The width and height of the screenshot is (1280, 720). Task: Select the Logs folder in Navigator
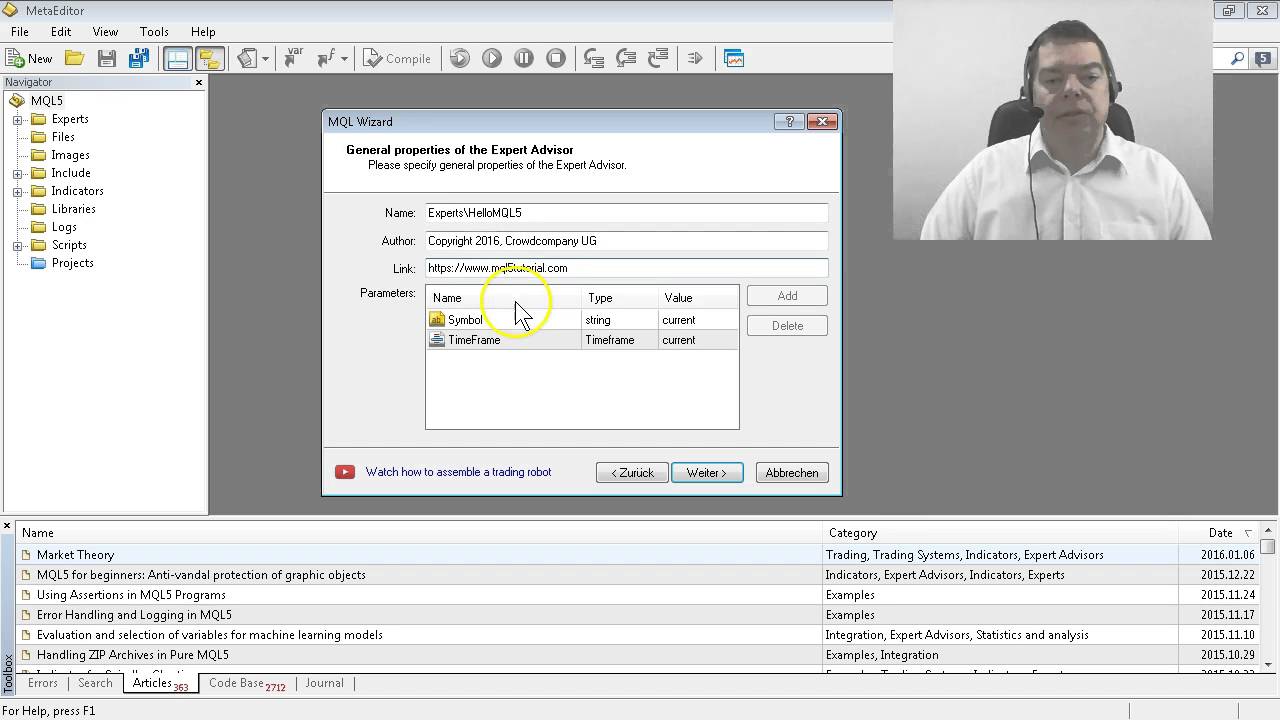[64, 227]
